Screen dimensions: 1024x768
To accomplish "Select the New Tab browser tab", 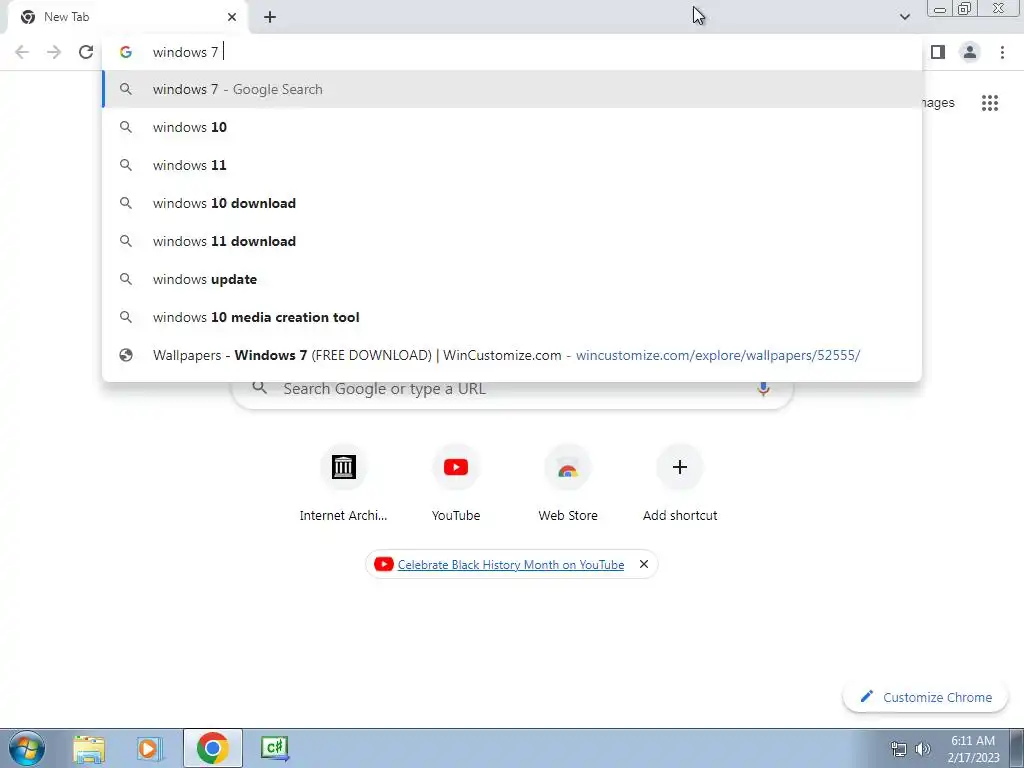I will [x=127, y=17].
